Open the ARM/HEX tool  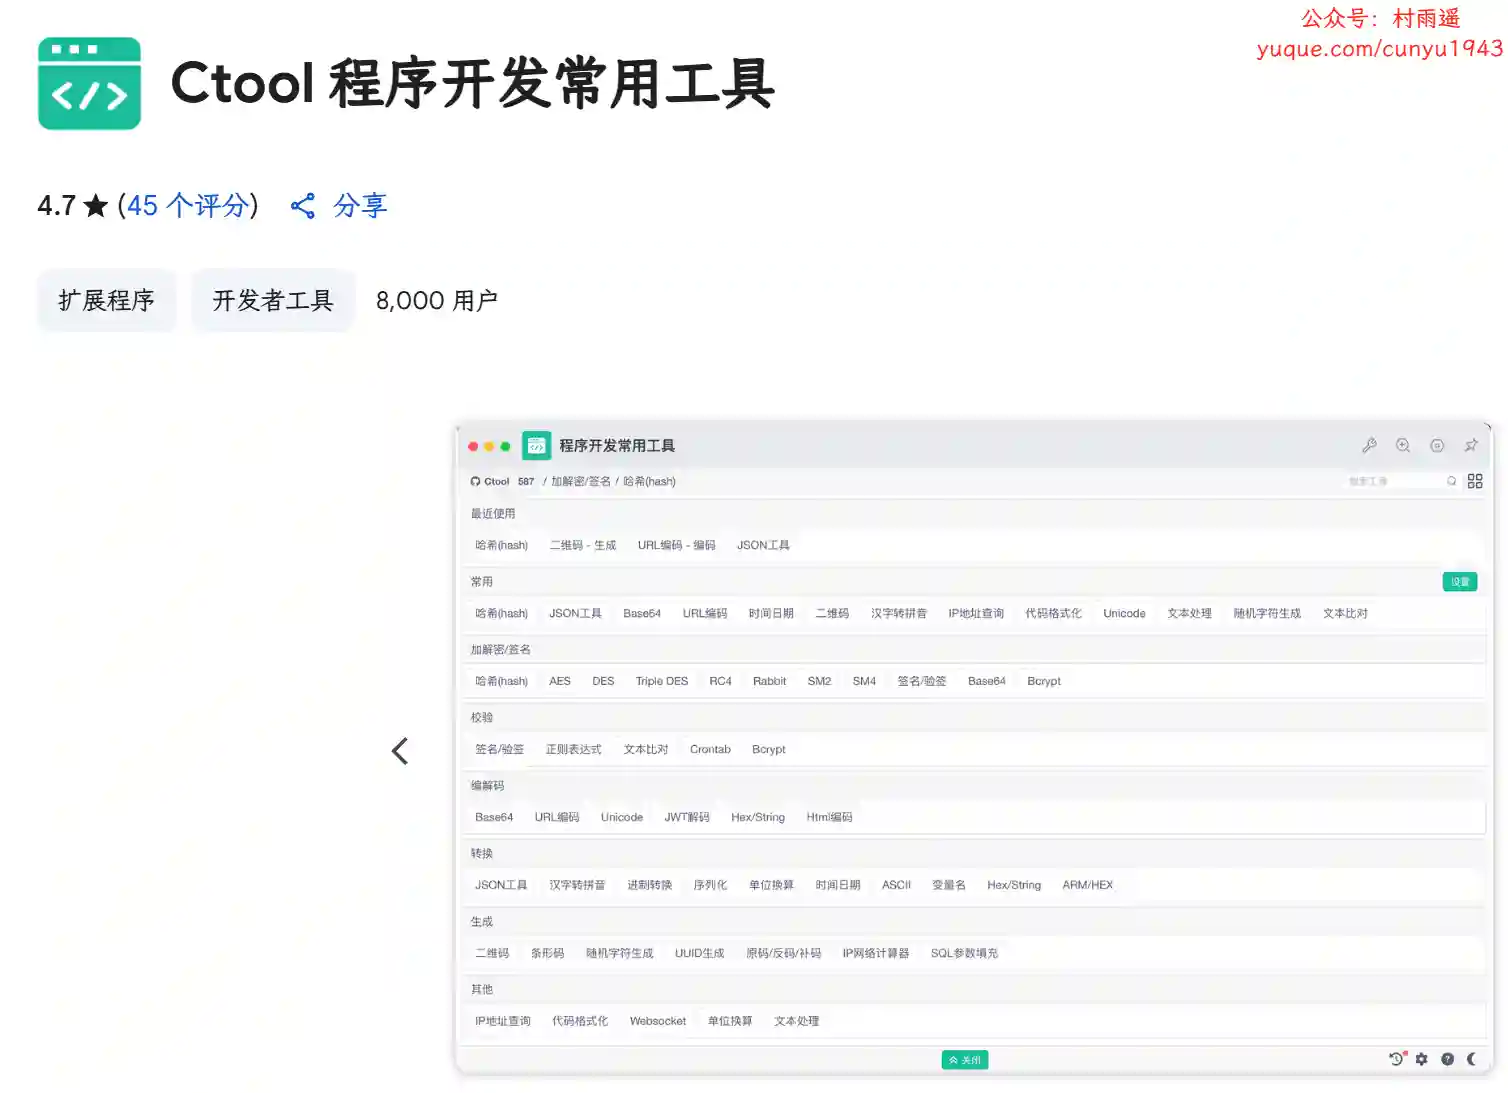[x=1088, y=885]
